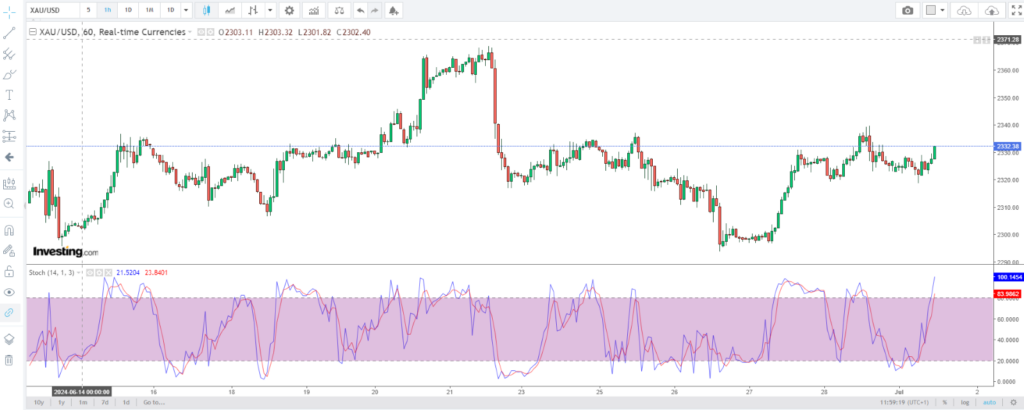This screenshot has width=1024, height=410.
Task: Switch to the 5 minute interval
Action: click(x=88, y=10)
